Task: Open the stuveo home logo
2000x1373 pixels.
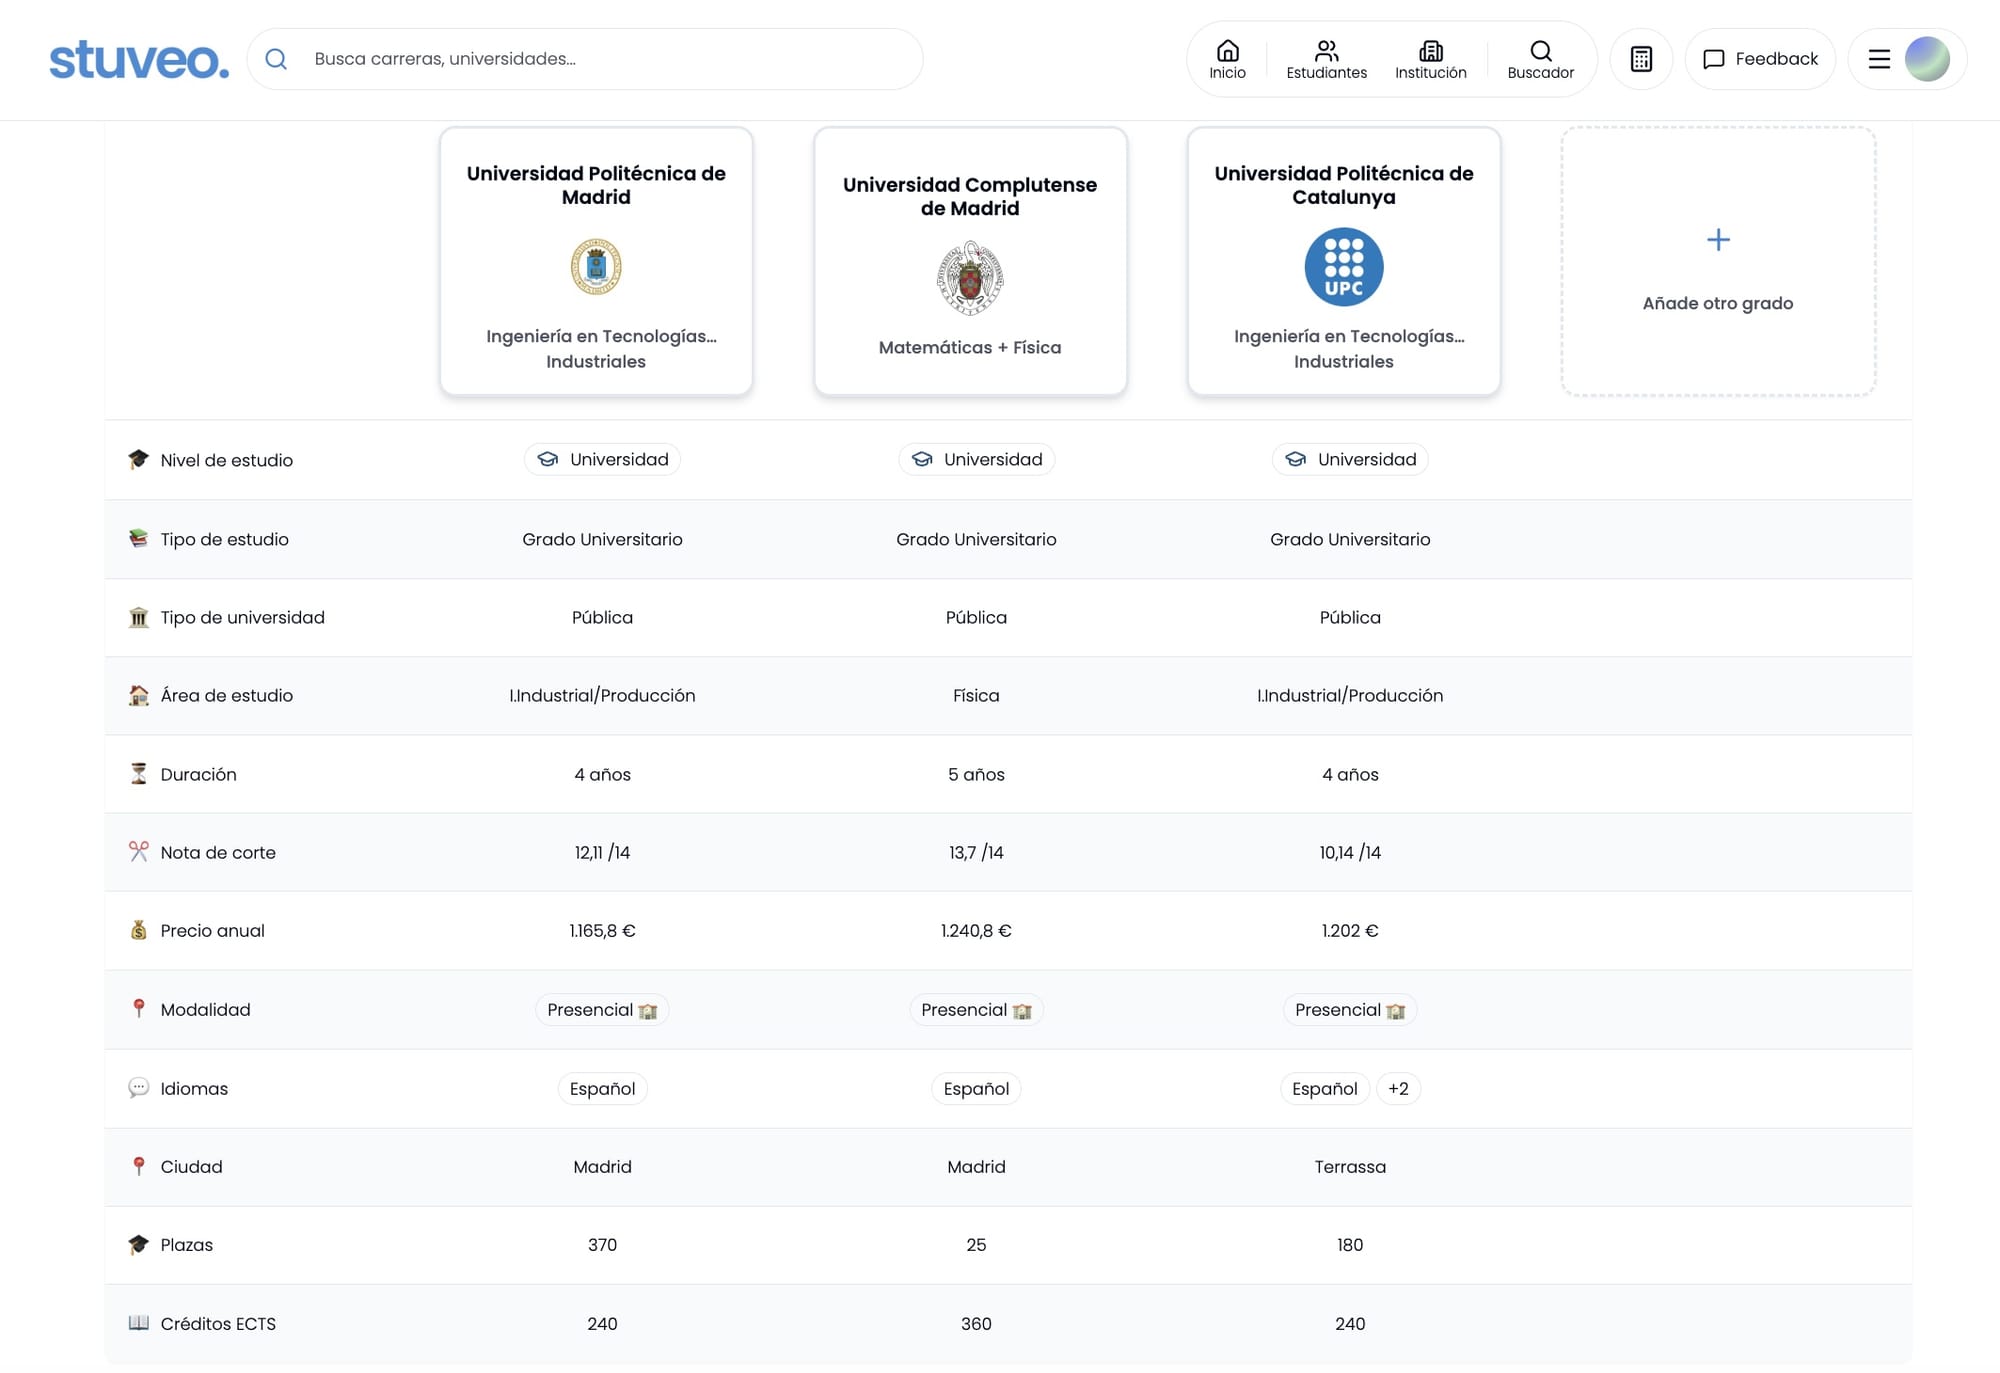Action: 139,59
